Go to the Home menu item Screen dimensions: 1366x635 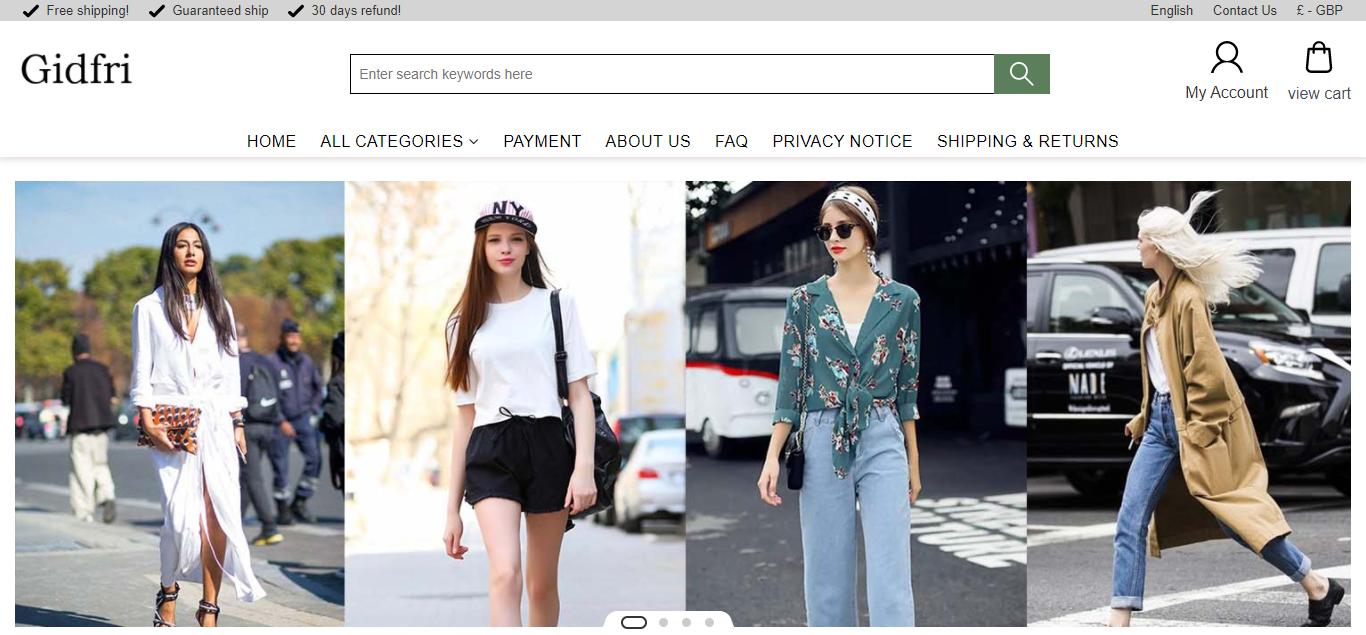coord(271,141)
